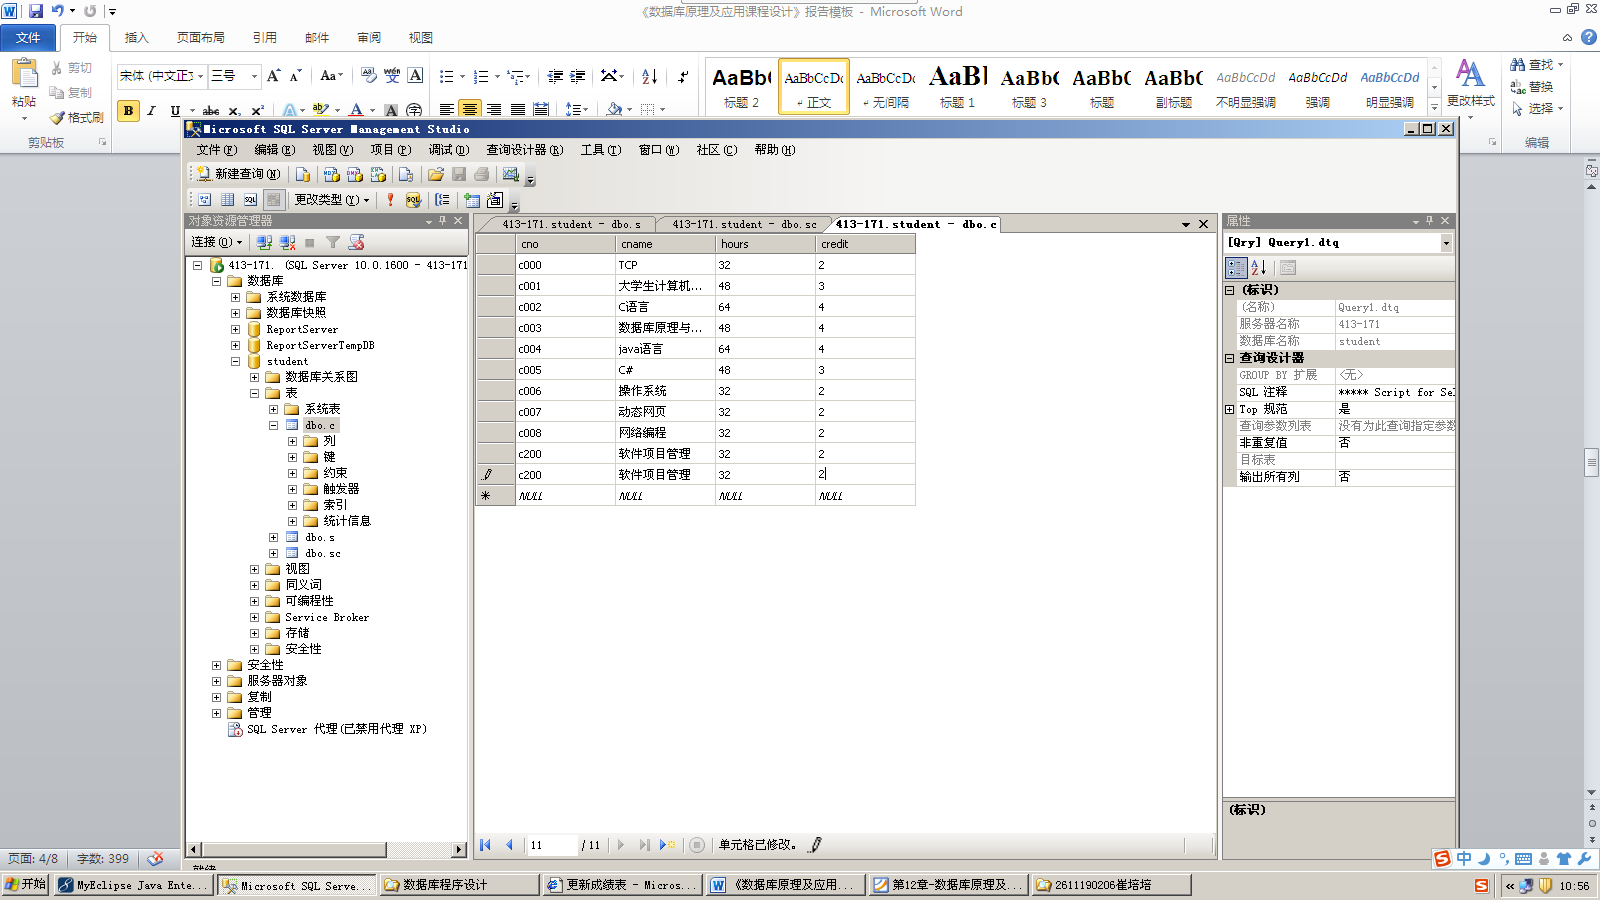The width and height of the screenshot is (1600, 900).
Task: Open MyEclipse Java Enterprise from the taskbar
Action: [134, 885]
